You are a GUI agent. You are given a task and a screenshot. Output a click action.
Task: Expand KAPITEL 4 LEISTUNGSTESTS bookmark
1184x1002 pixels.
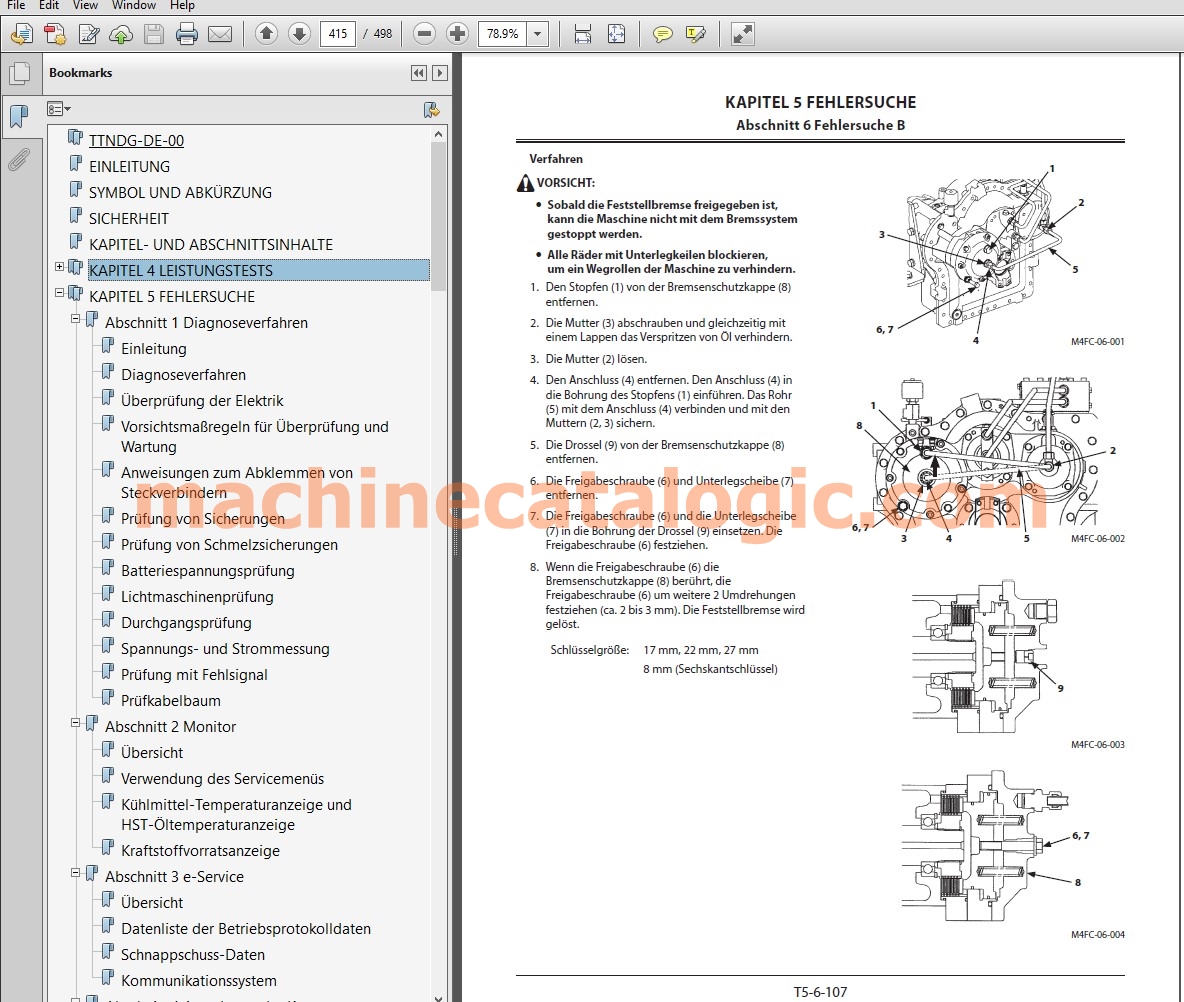(59, 267)
